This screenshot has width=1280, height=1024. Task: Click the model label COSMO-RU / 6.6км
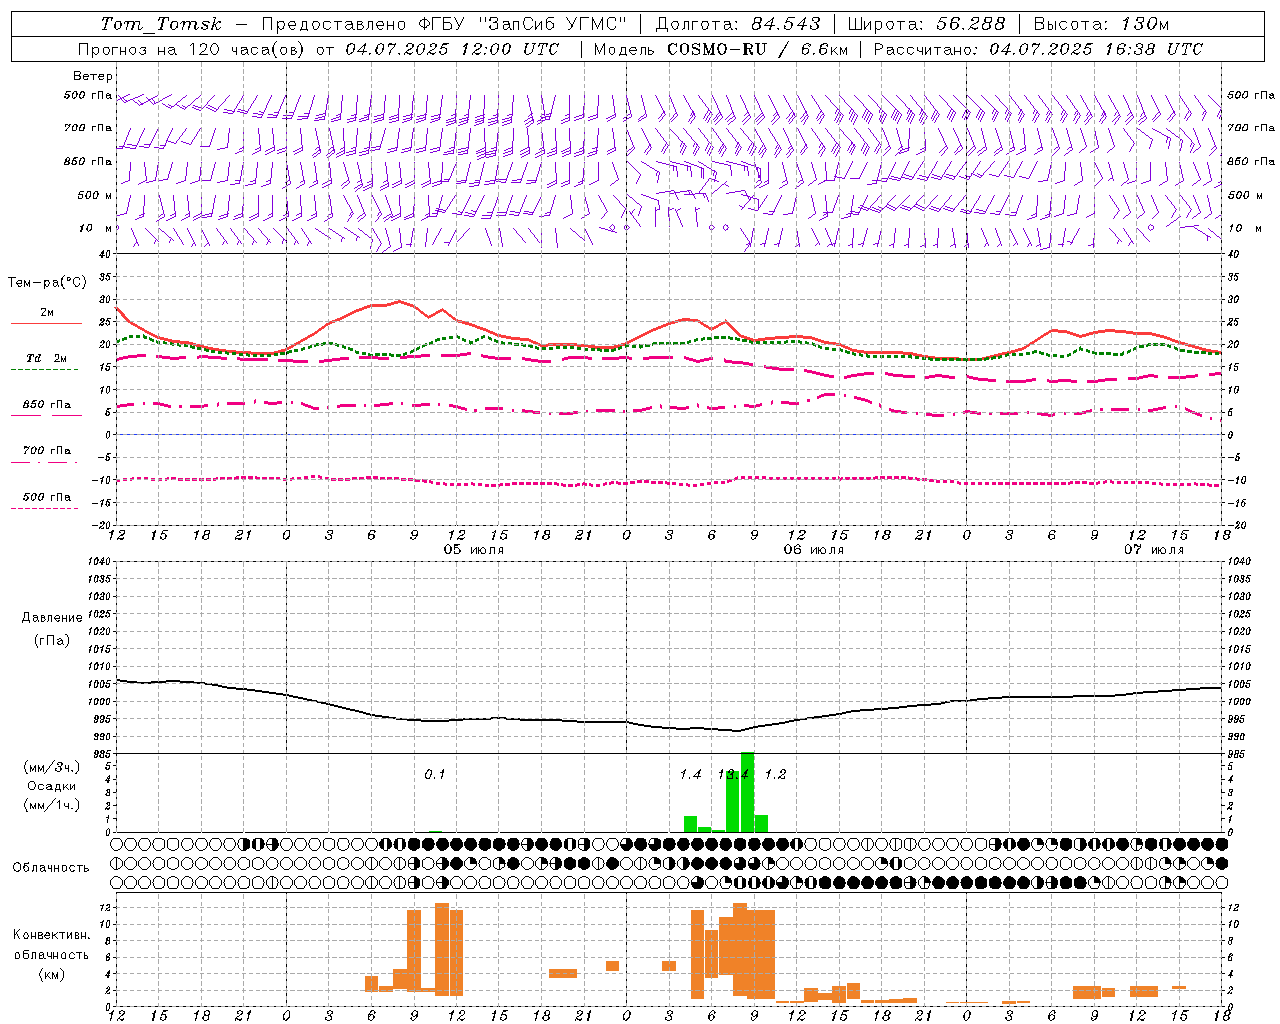[757, 49]
